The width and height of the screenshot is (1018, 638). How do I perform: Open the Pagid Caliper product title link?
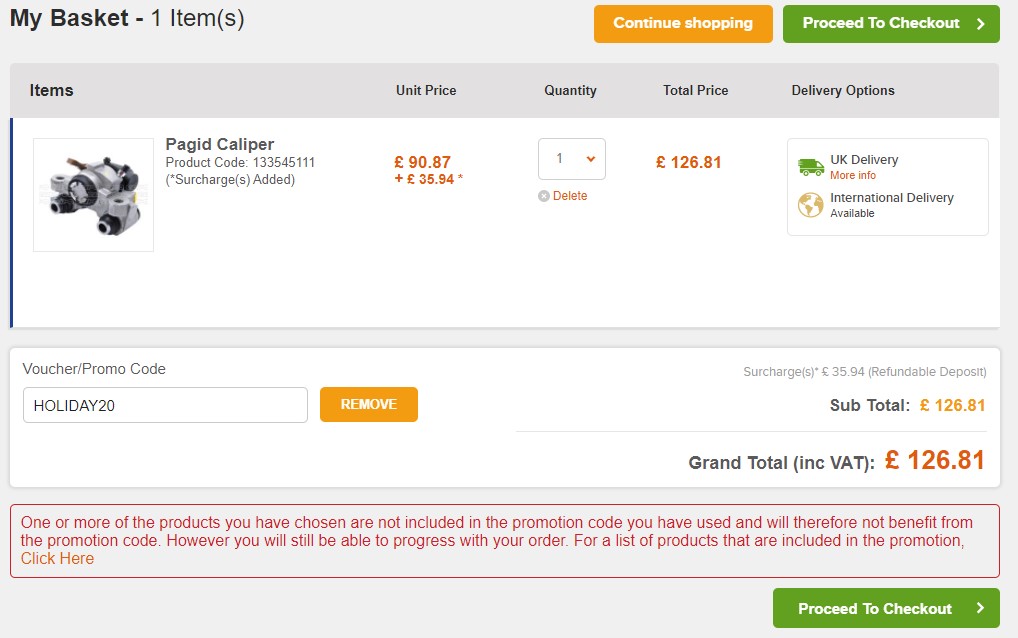pyautogui.click(x=220, y=144)
